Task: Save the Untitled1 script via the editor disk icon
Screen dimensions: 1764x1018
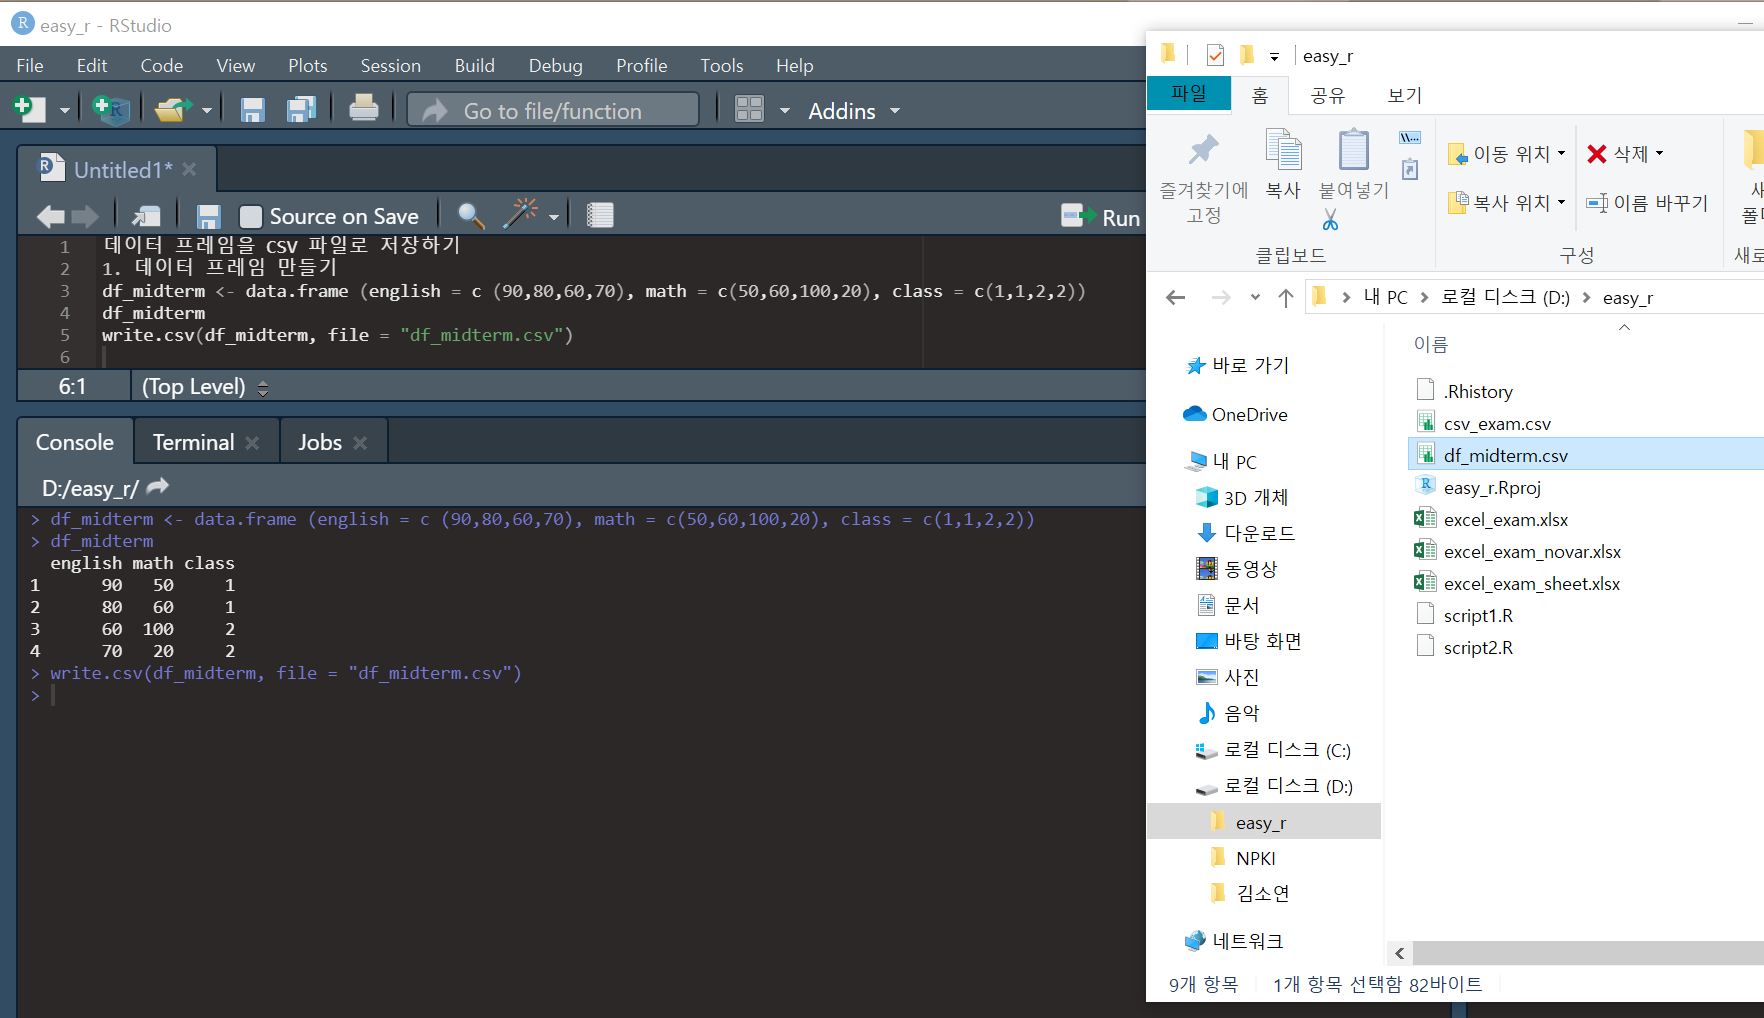Action: coord(208,217)
